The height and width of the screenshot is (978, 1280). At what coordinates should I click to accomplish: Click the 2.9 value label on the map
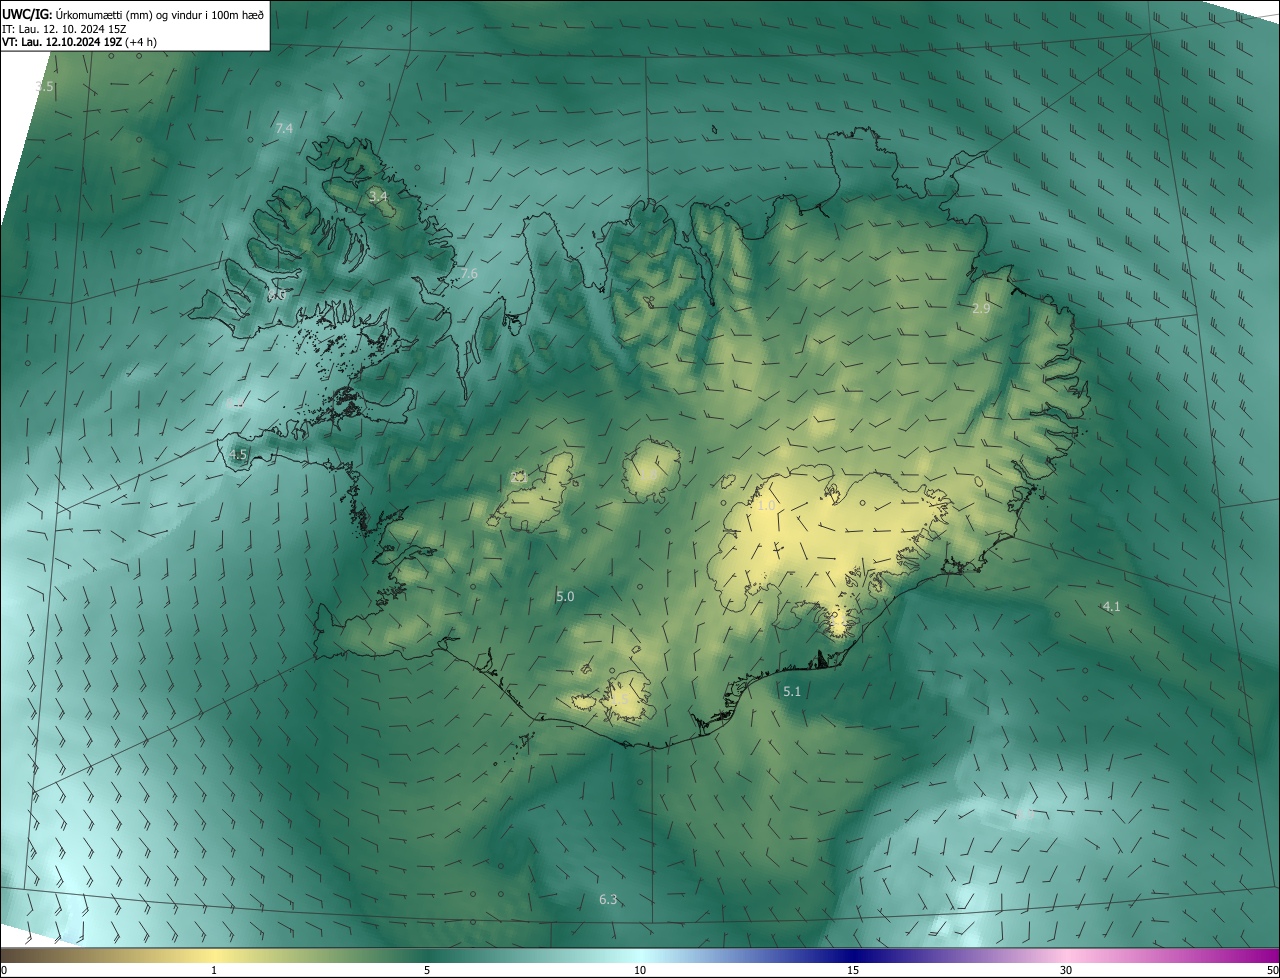tap(981, 308)
